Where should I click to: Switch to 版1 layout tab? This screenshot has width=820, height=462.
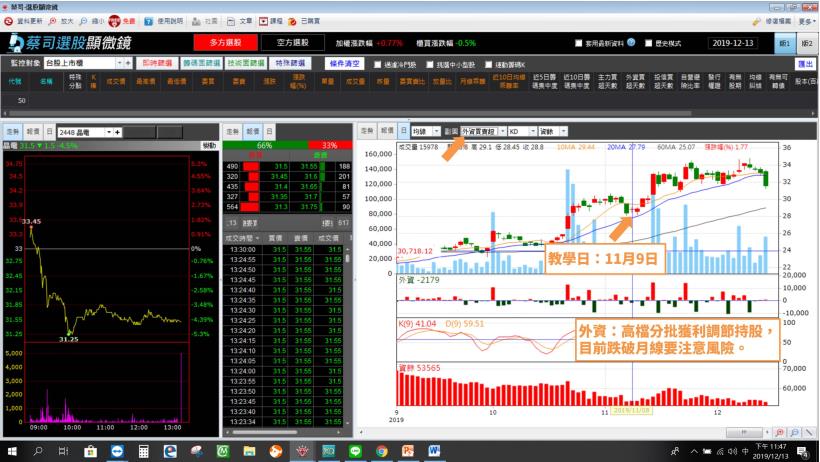pyautogui.click(x=784, y=43)
